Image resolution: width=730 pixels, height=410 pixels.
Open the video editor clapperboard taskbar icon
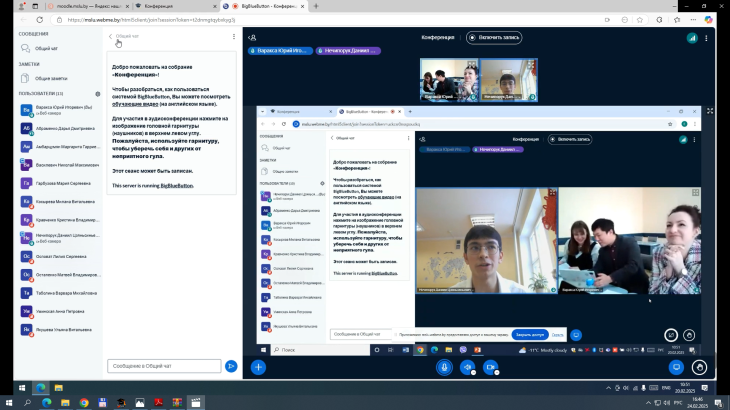click(x=196, y=403)
